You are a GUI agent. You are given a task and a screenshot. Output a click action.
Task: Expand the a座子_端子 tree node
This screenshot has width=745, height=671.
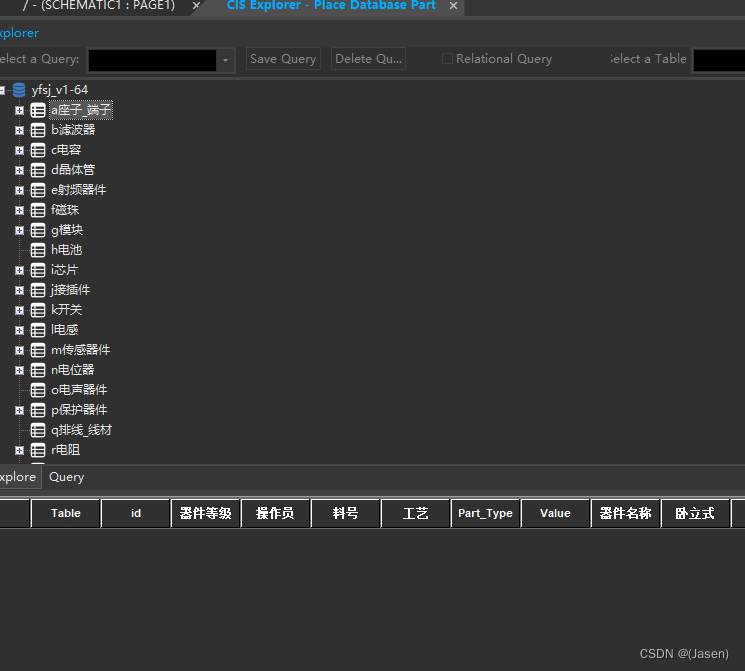point(19,110)
